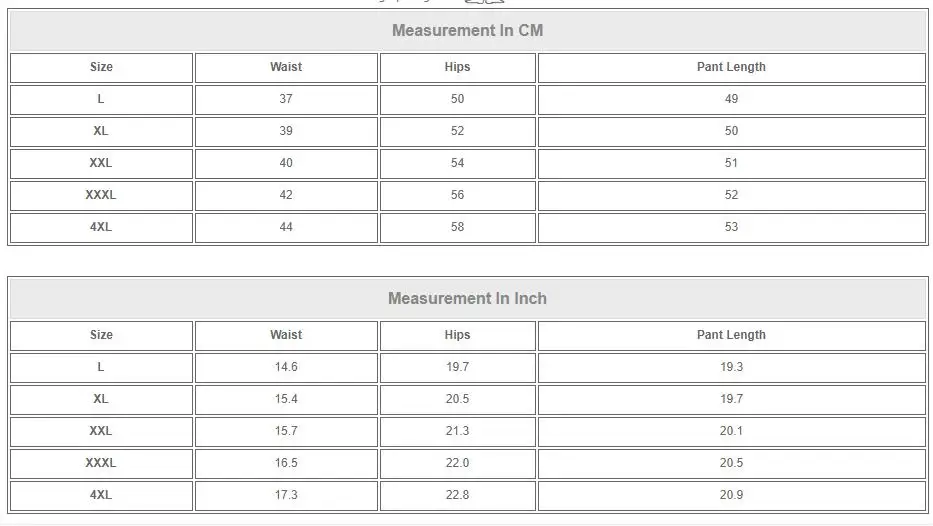933x526 pixels.
Task: Click hips value 22.8 in Inch table
Action: tap(457, 495)
